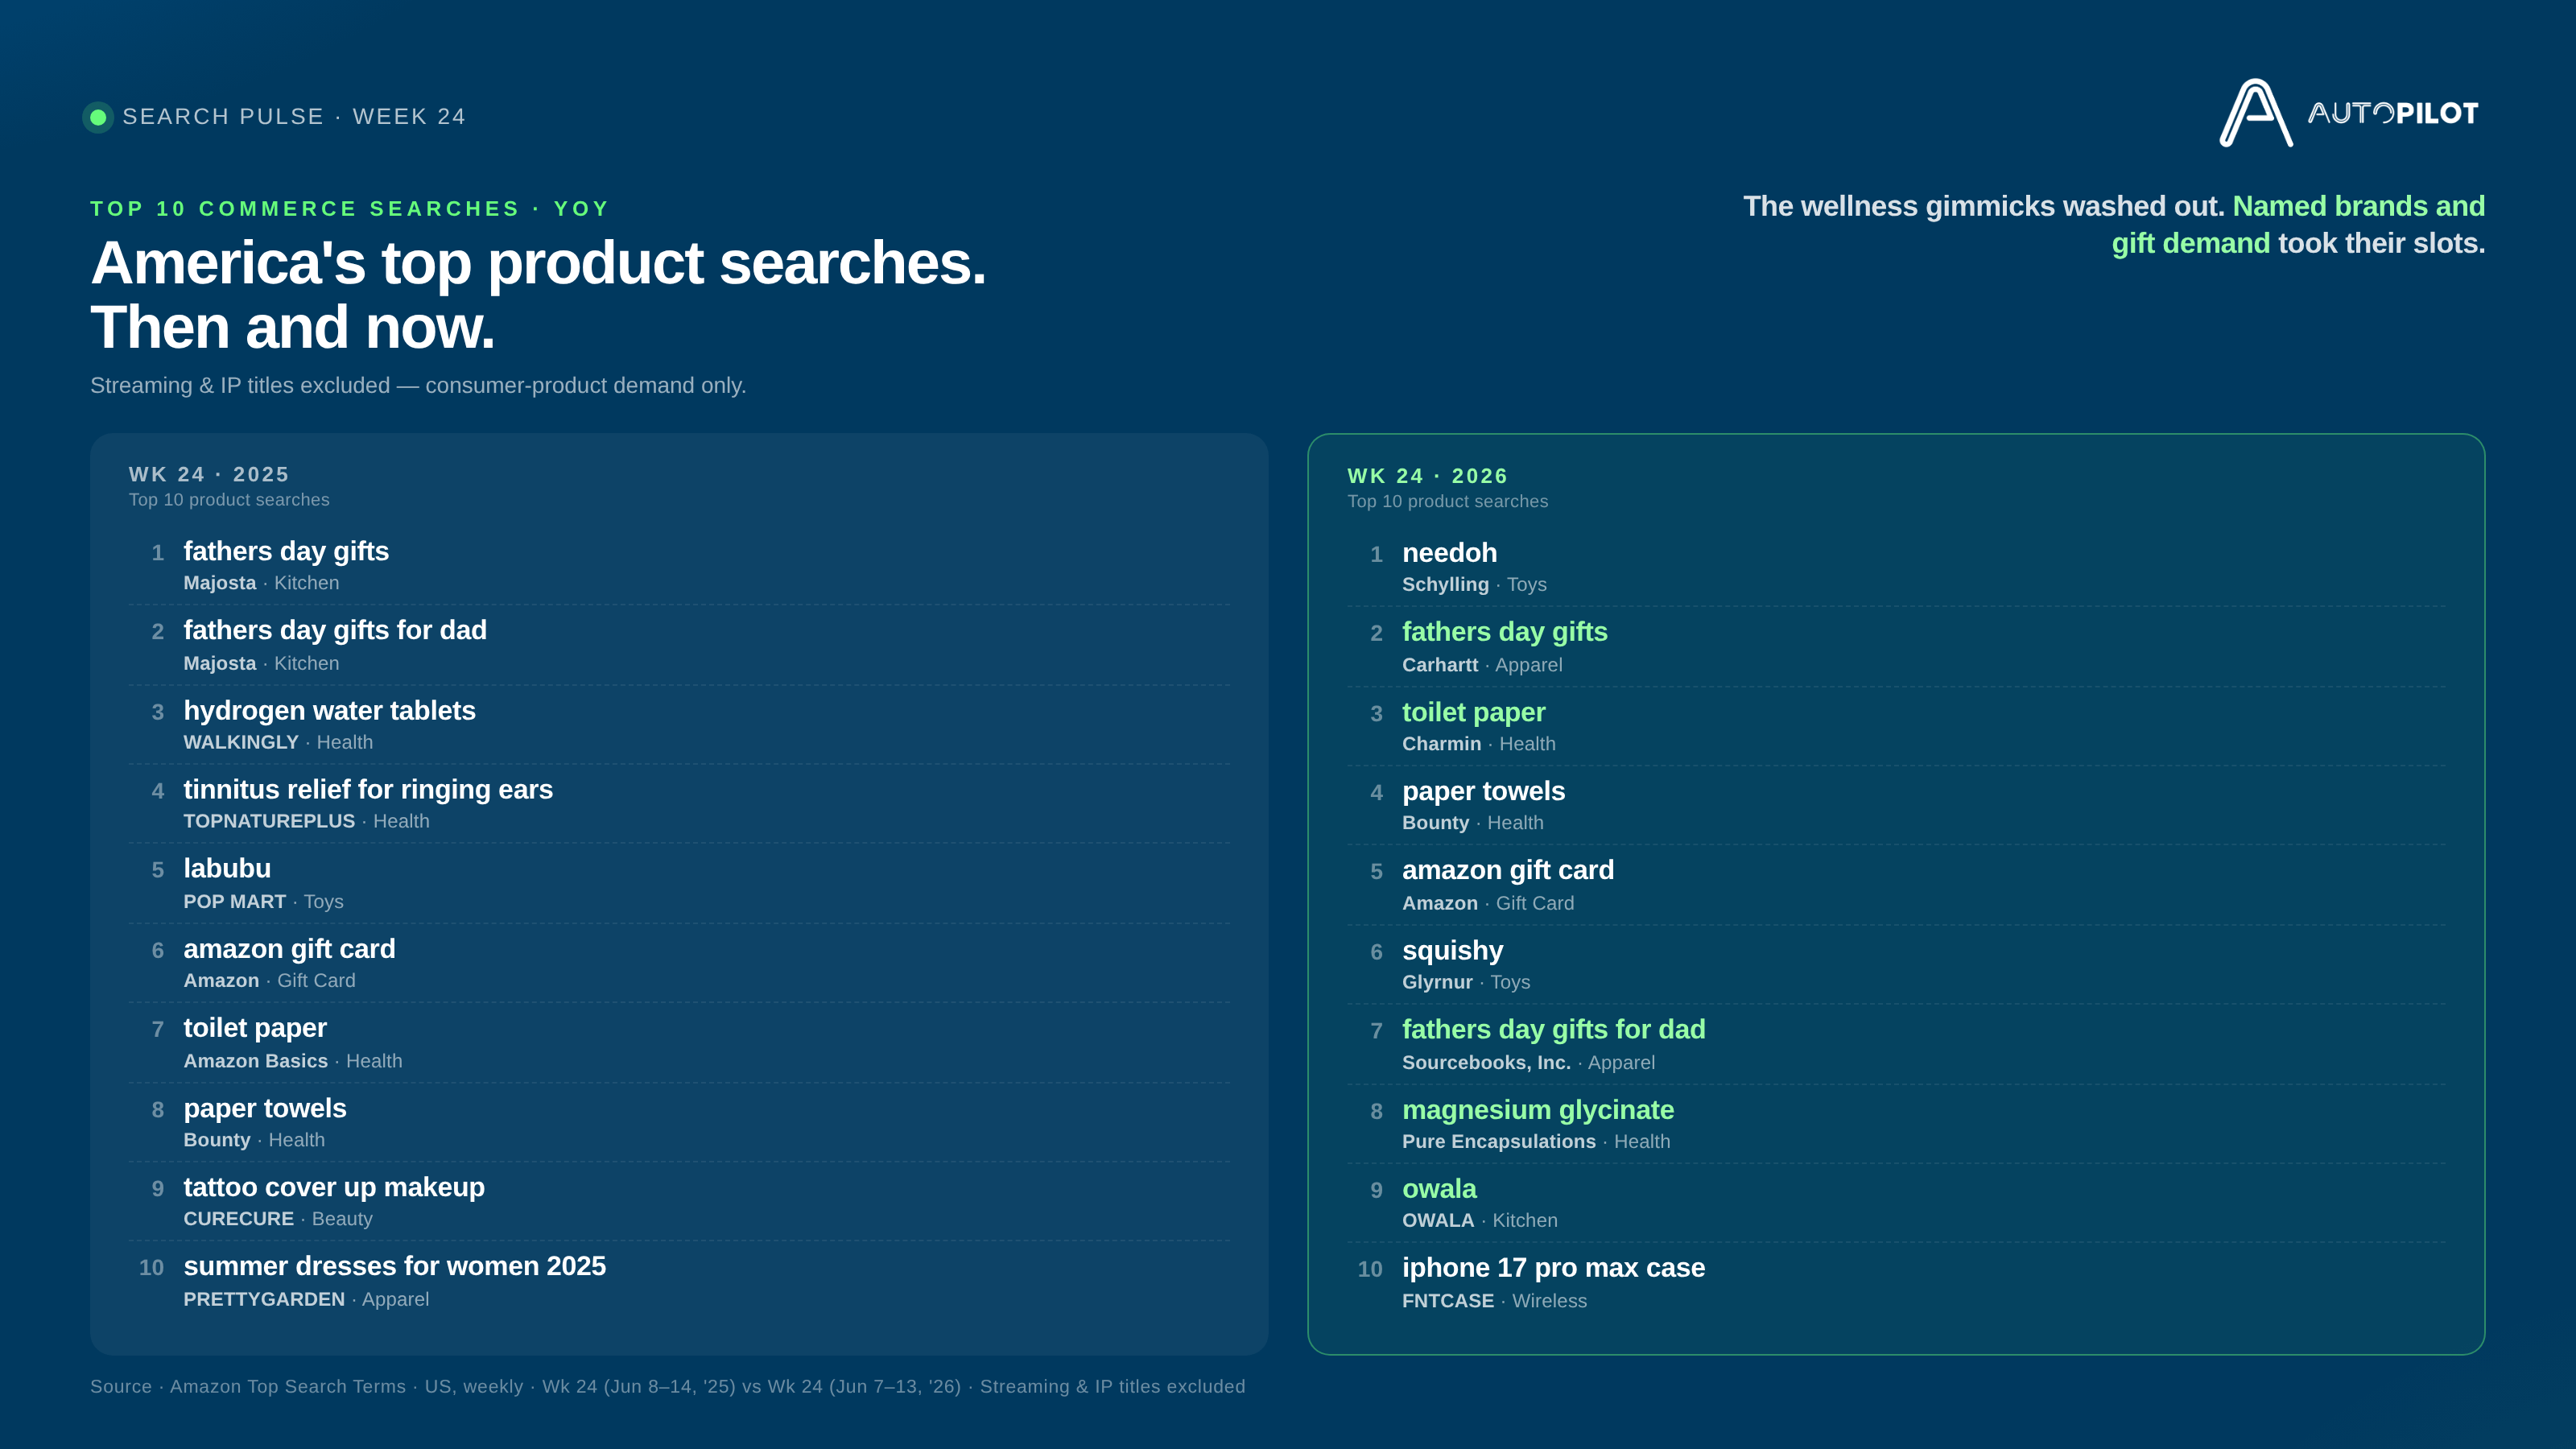Click 'Pure Encapsulations · Health' brand line
The width and height of the screenshot is (2576, 1449).
1536,1141
